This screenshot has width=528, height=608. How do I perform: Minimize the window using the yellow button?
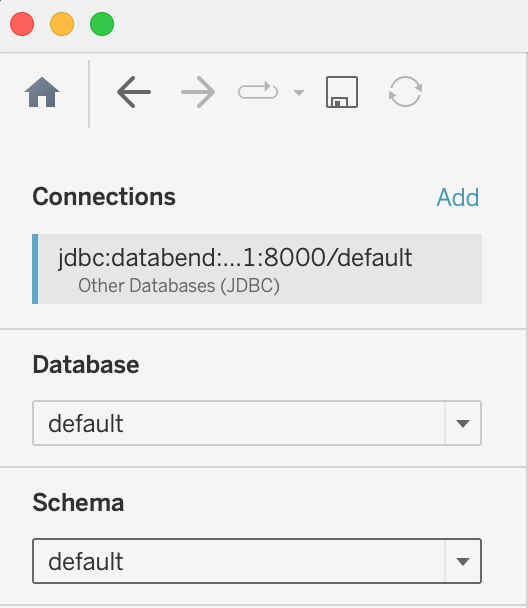tap(62, 24)
